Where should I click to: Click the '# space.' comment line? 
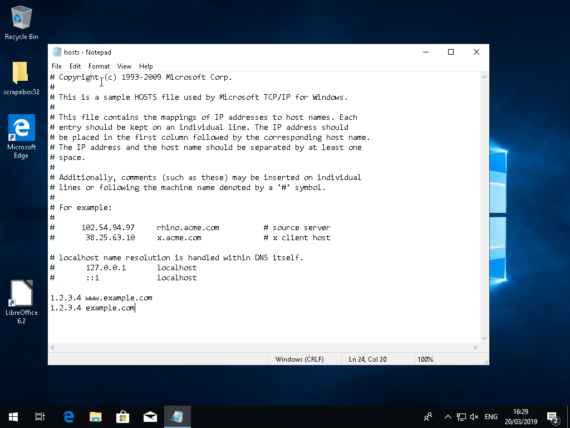click(67, 157)
